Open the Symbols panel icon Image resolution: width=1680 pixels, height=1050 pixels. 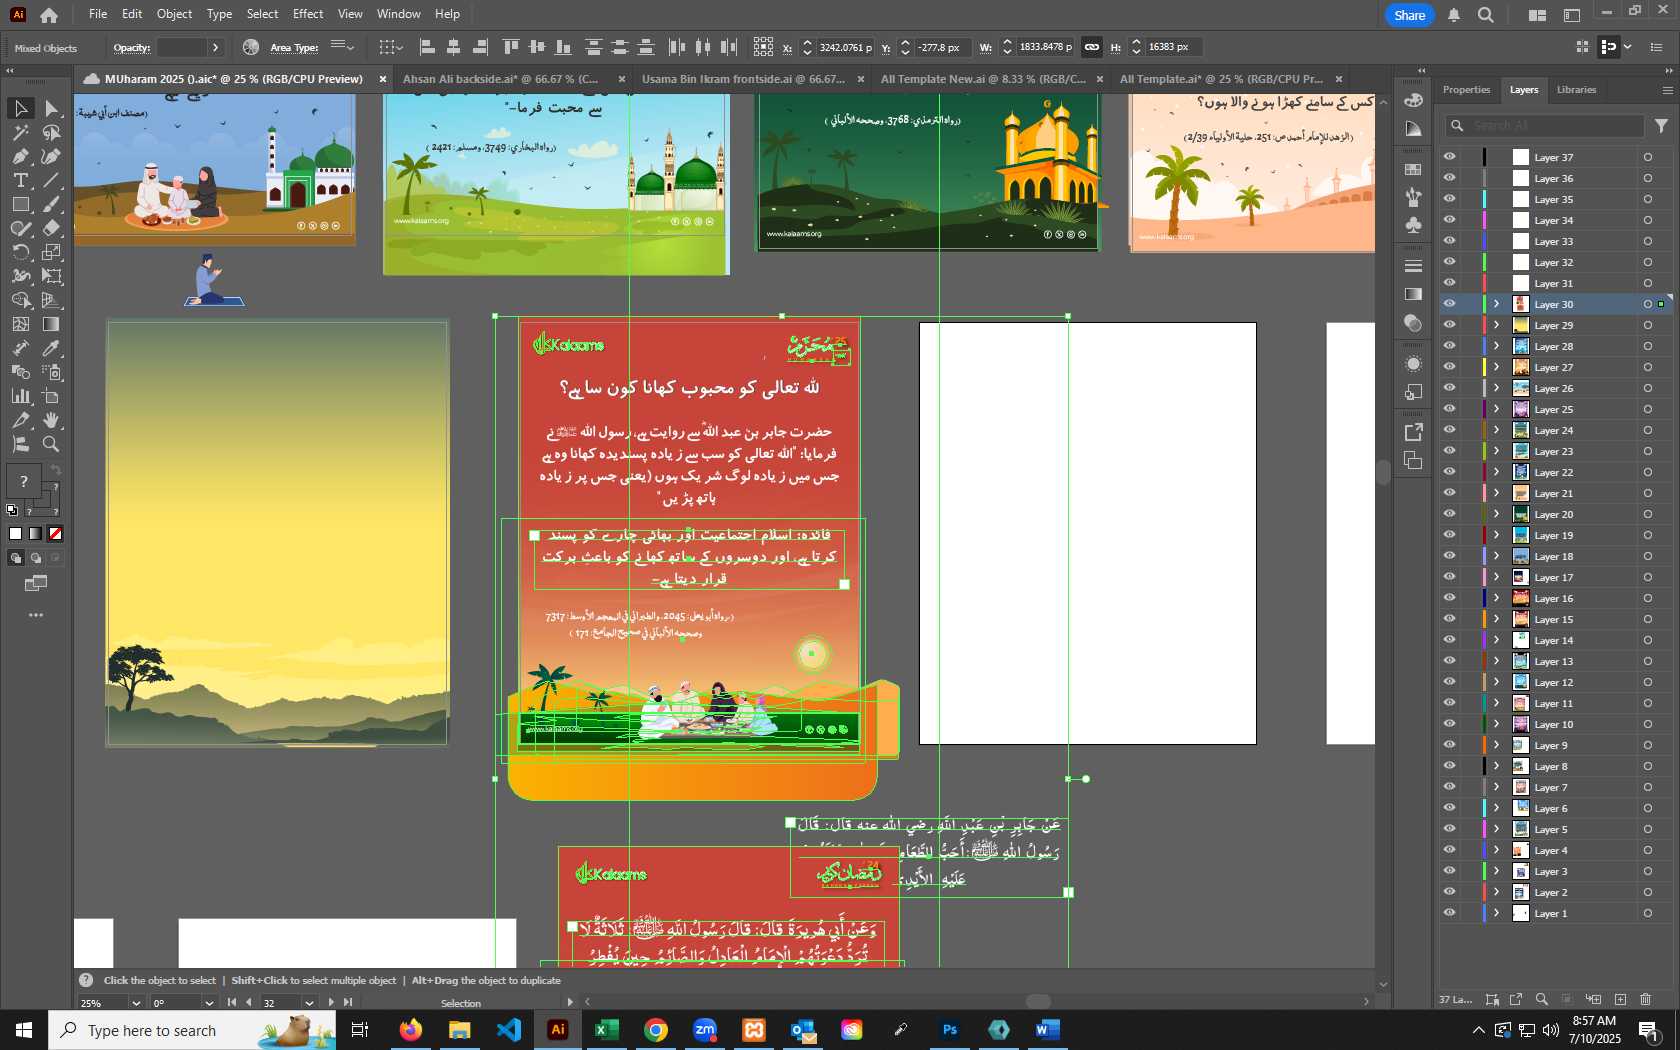tap(1413, 225)
